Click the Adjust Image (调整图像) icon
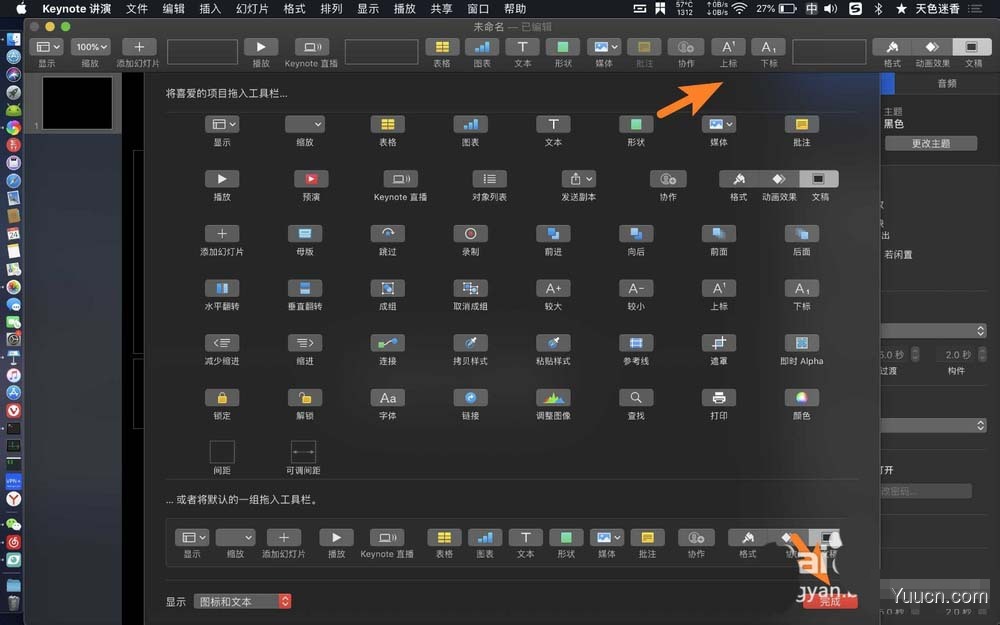This screenshot has height=625, width=1000. click(x=553, y=398)
